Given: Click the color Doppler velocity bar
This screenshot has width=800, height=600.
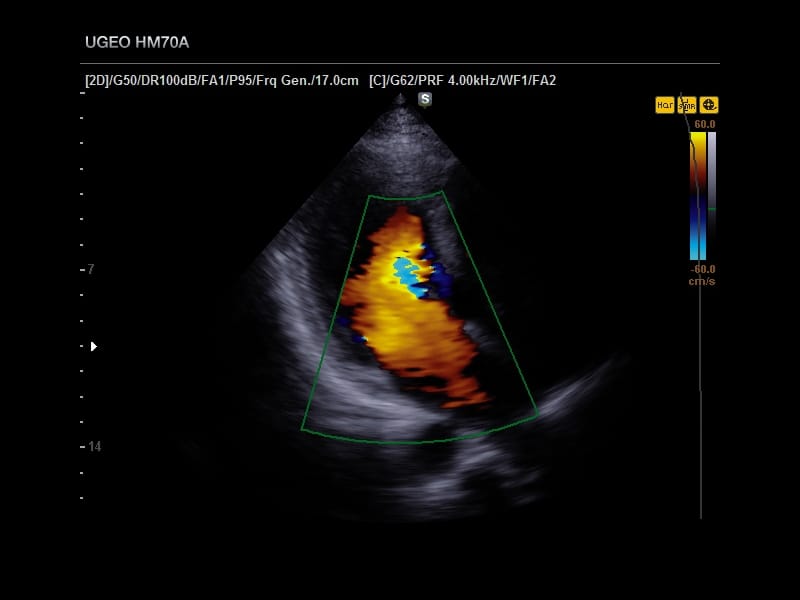Looking at the screenshot, I should pos(698,196).
